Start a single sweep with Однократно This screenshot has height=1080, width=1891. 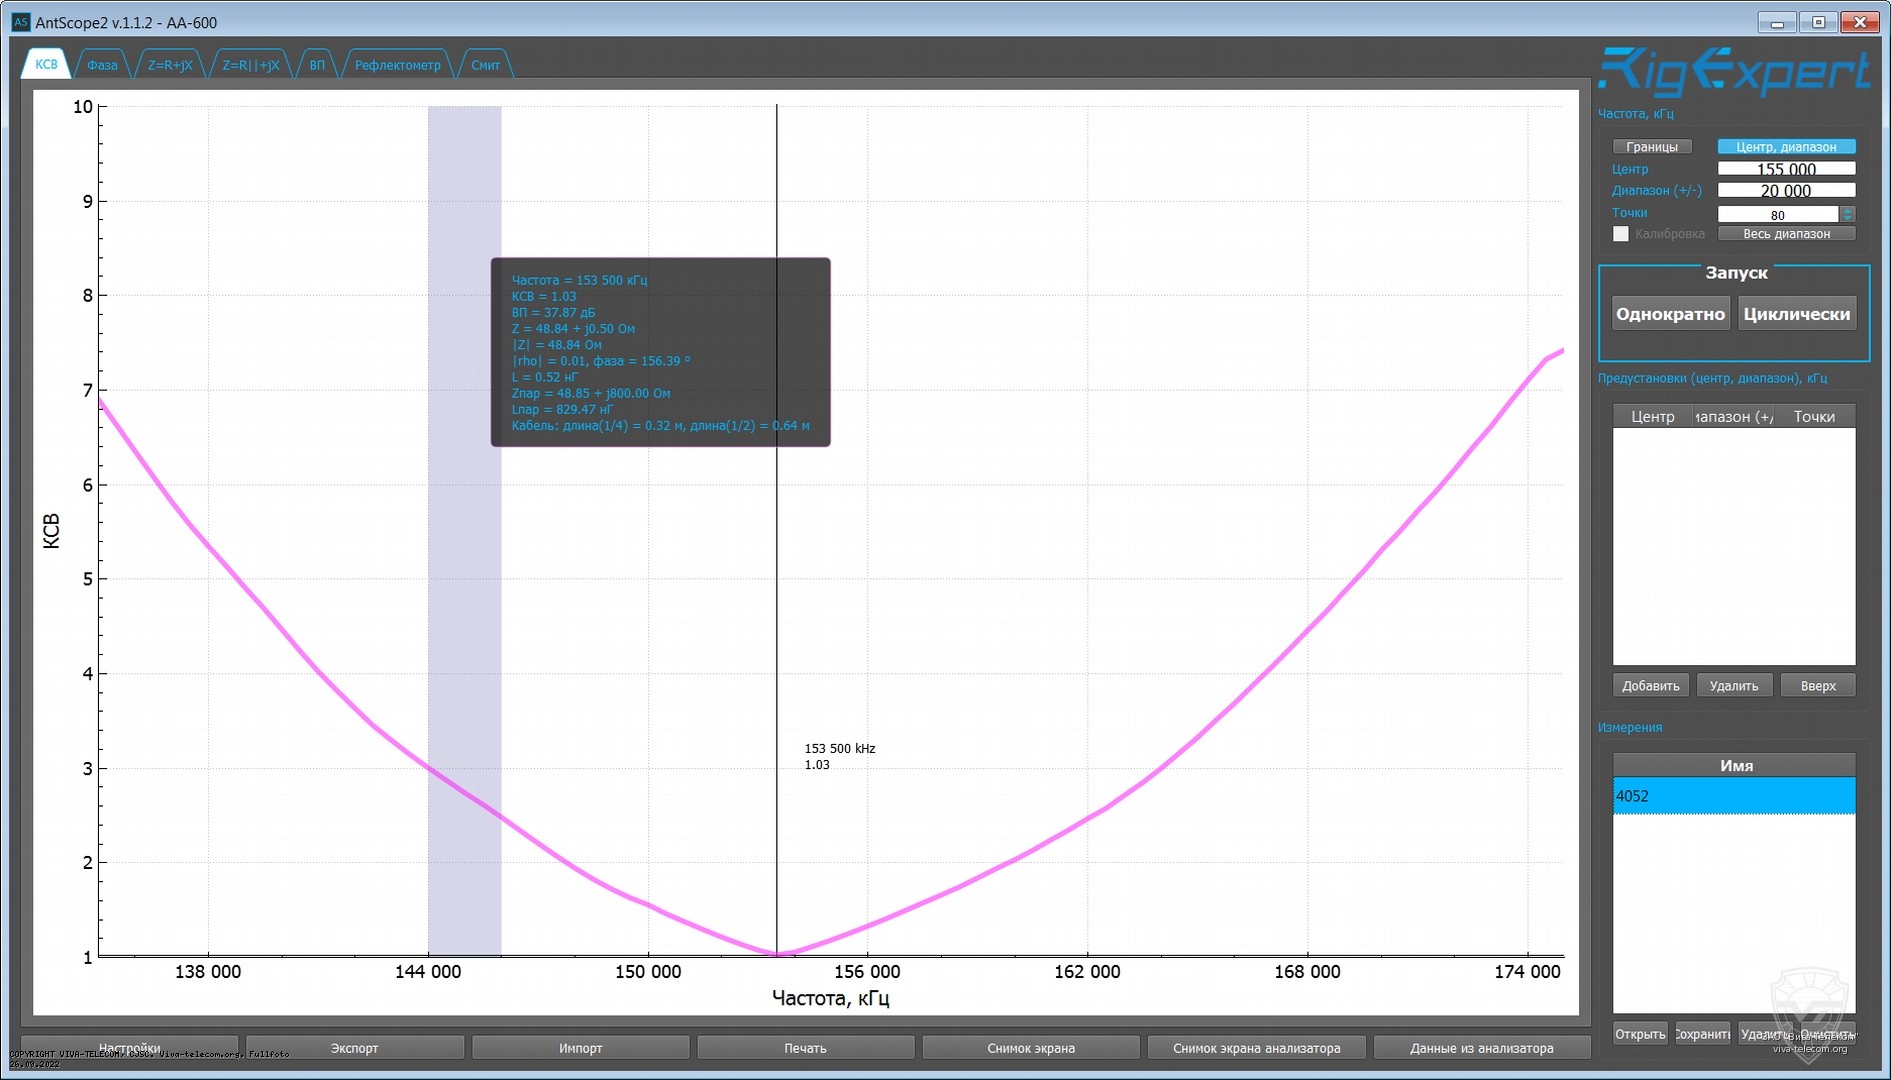1669,314
